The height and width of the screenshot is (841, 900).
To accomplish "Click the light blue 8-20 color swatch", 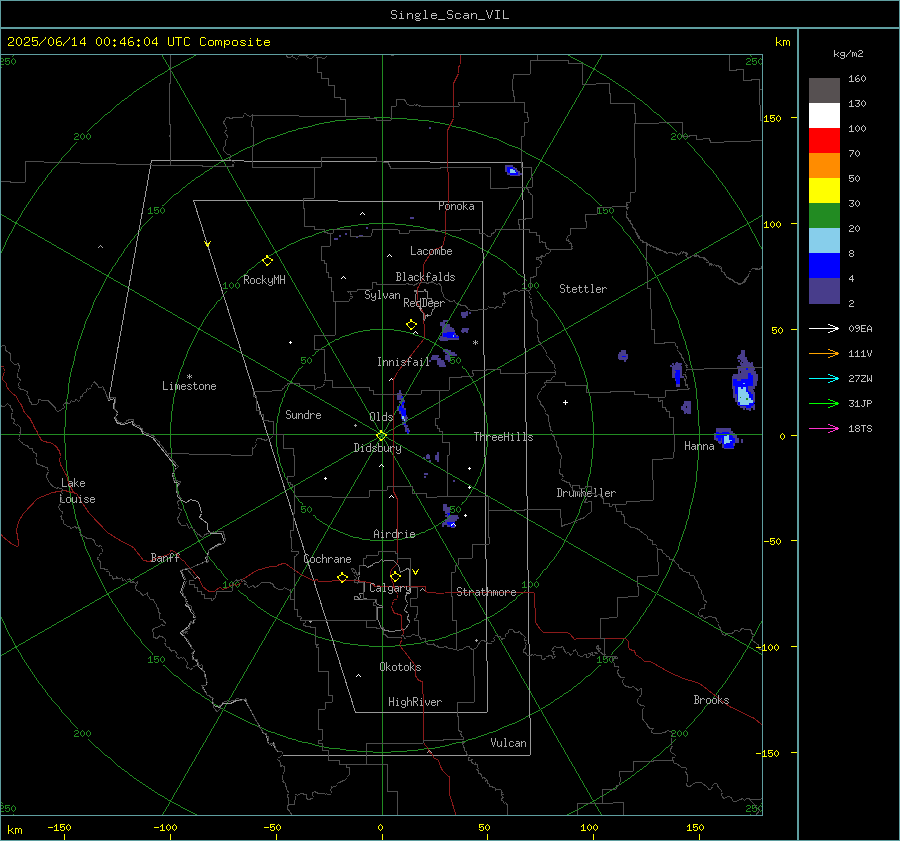I will pos(824,241).
